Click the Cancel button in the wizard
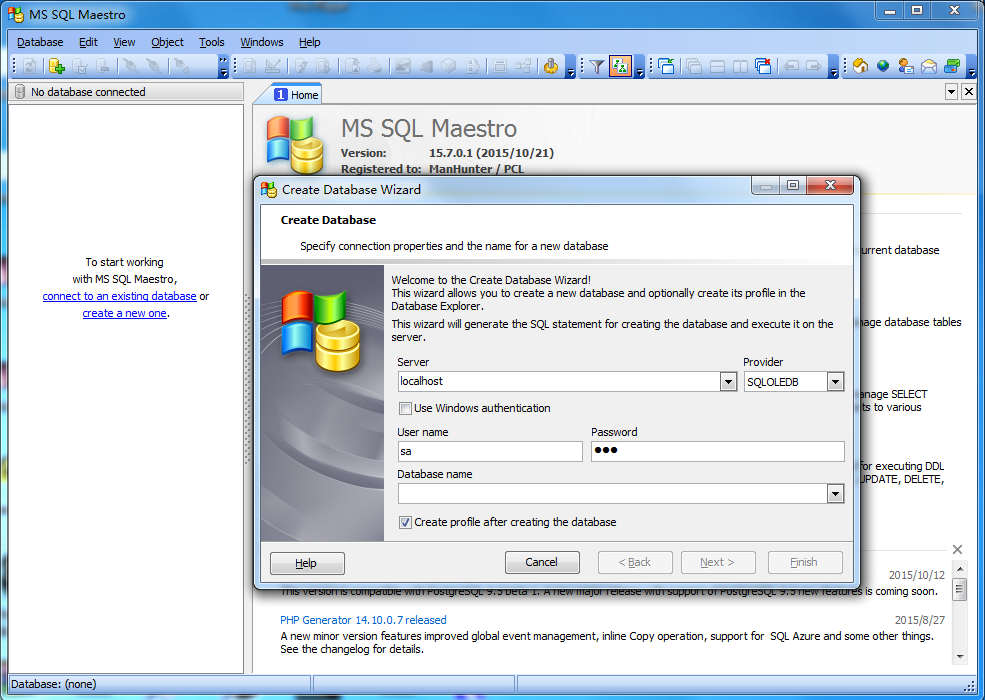The width and height of the screenshot is (985, 700). 542,562
